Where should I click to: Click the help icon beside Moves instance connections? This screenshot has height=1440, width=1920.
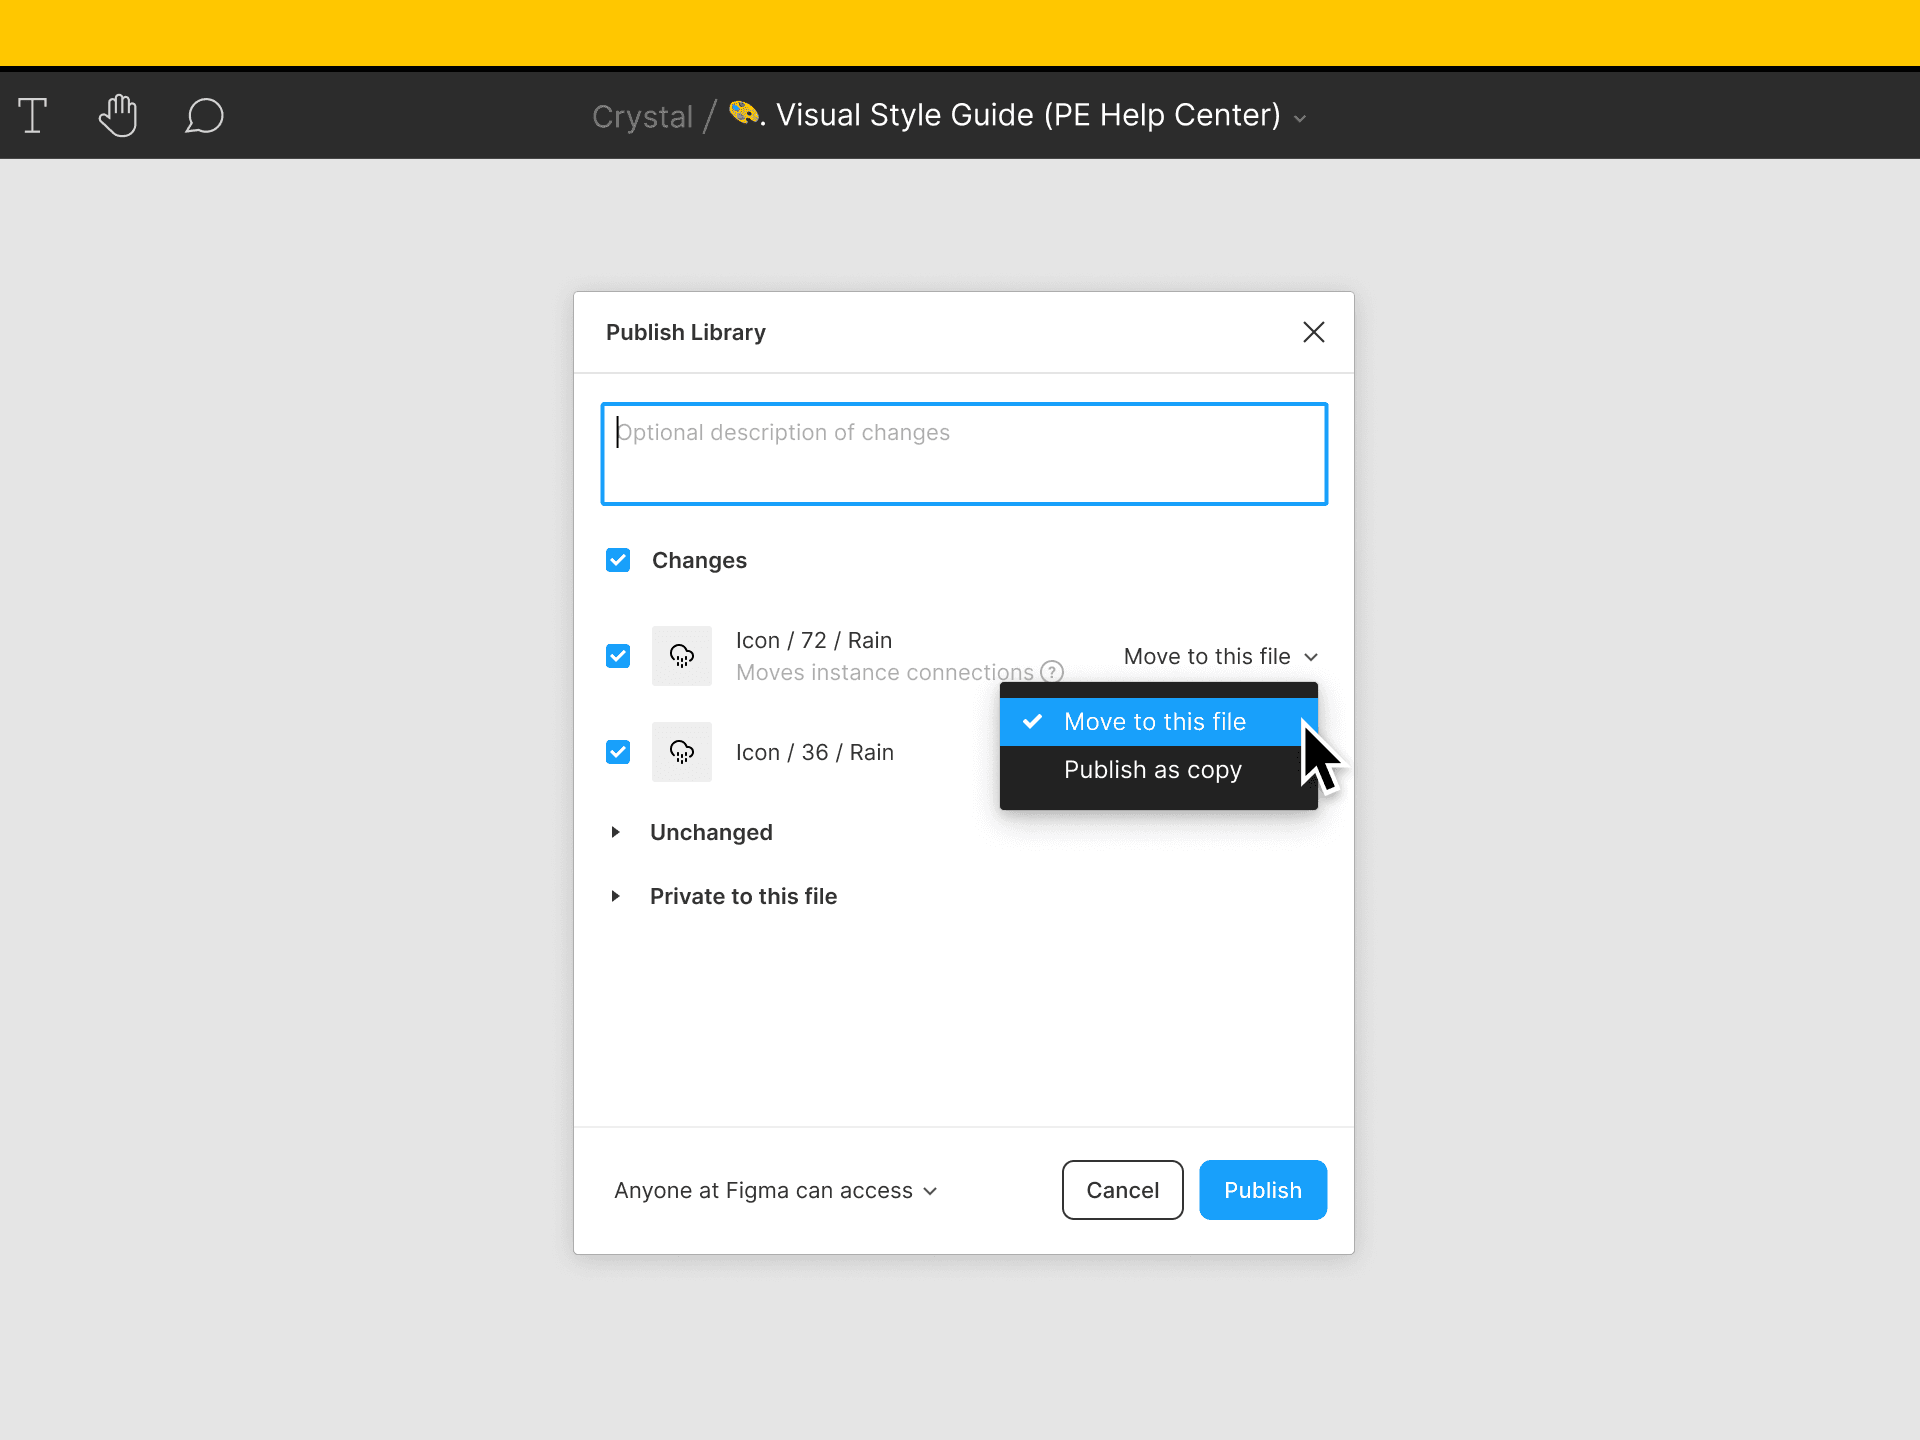coord(1052,672)
